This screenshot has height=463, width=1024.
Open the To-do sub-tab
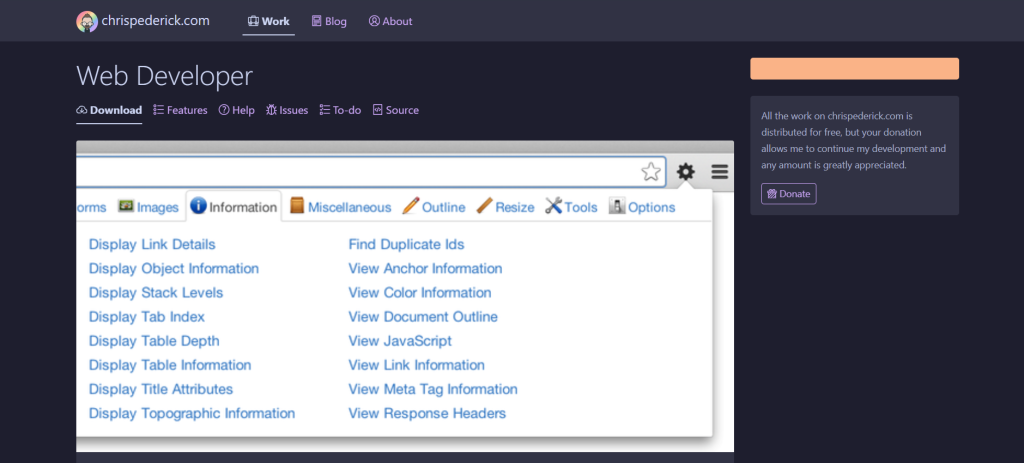pos(340,110)
